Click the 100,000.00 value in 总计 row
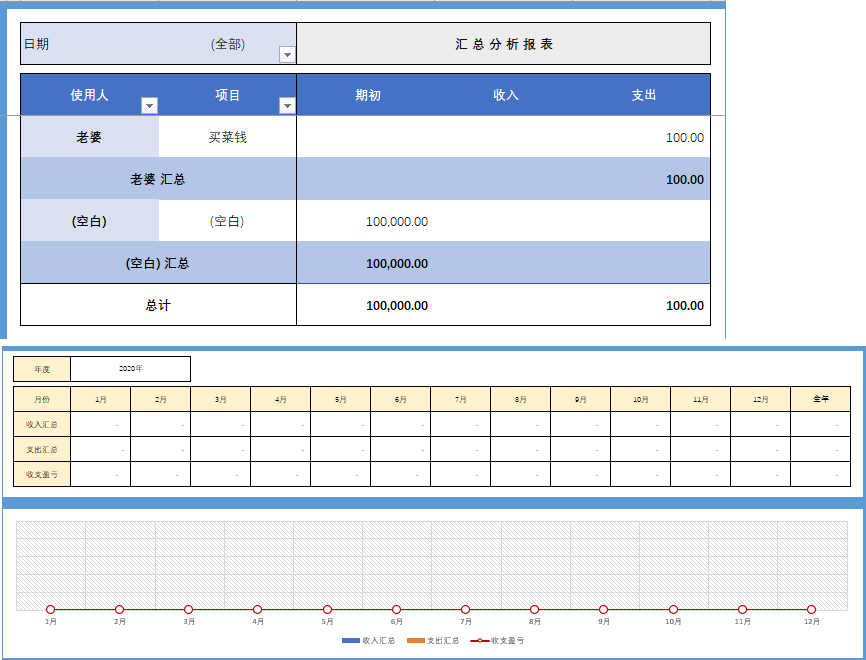 397,305
